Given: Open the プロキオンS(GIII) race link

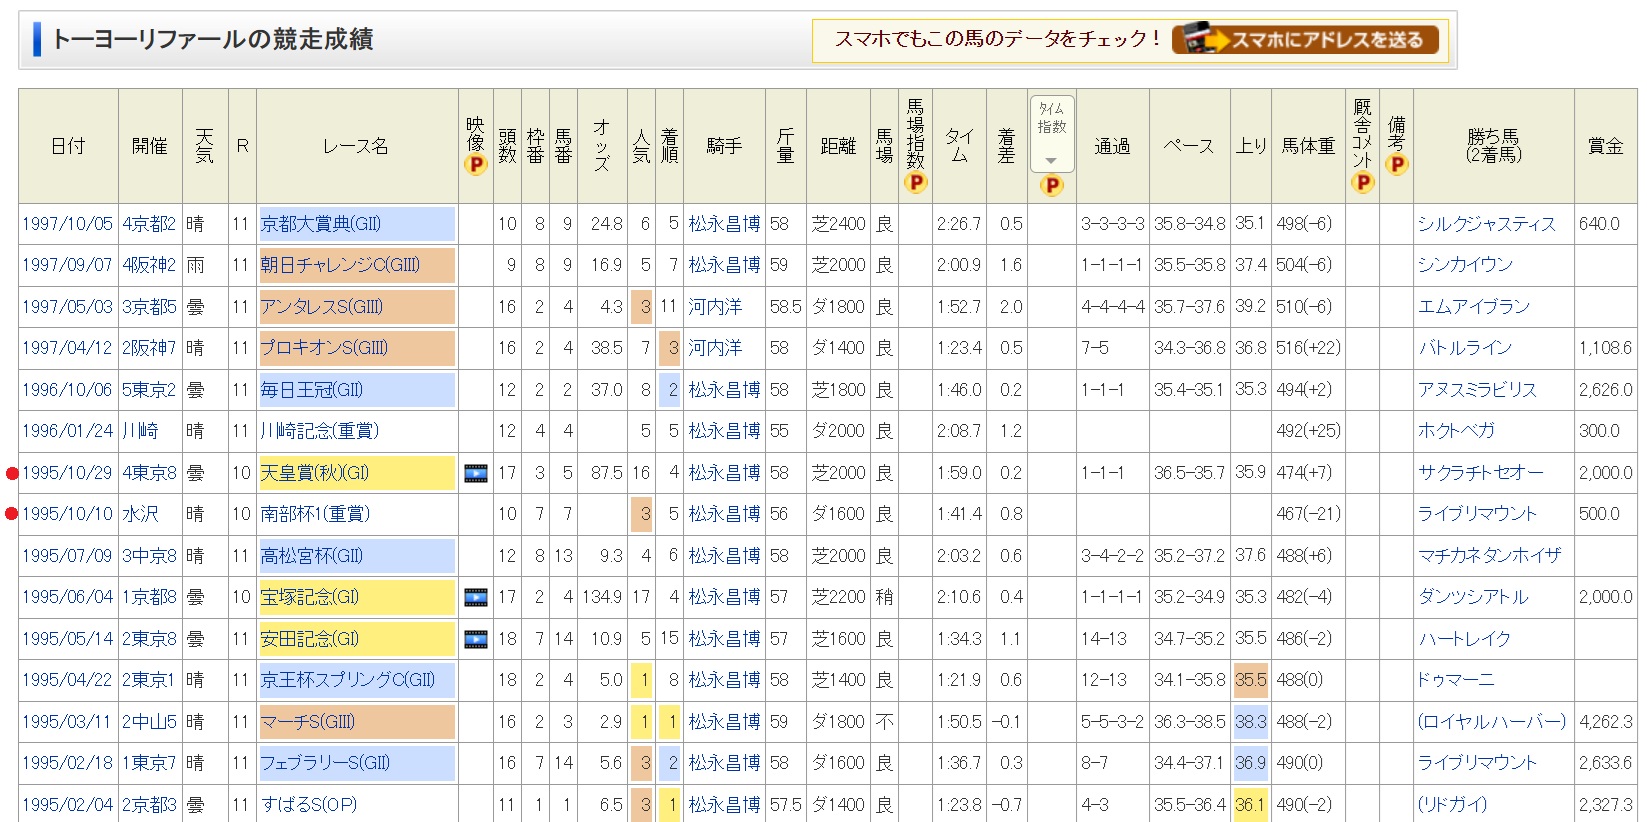Looking at the screenshot, I should pyautogui.click(x=324, y=348).
